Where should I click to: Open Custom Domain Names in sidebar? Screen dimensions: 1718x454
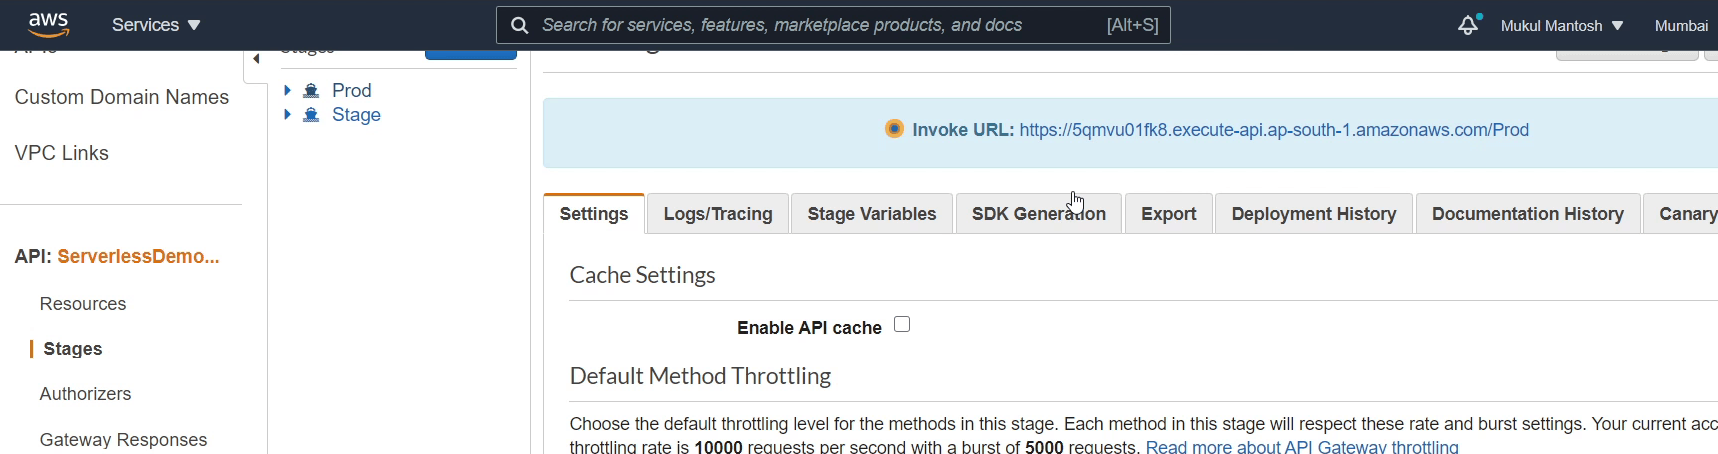pos(122,97)
